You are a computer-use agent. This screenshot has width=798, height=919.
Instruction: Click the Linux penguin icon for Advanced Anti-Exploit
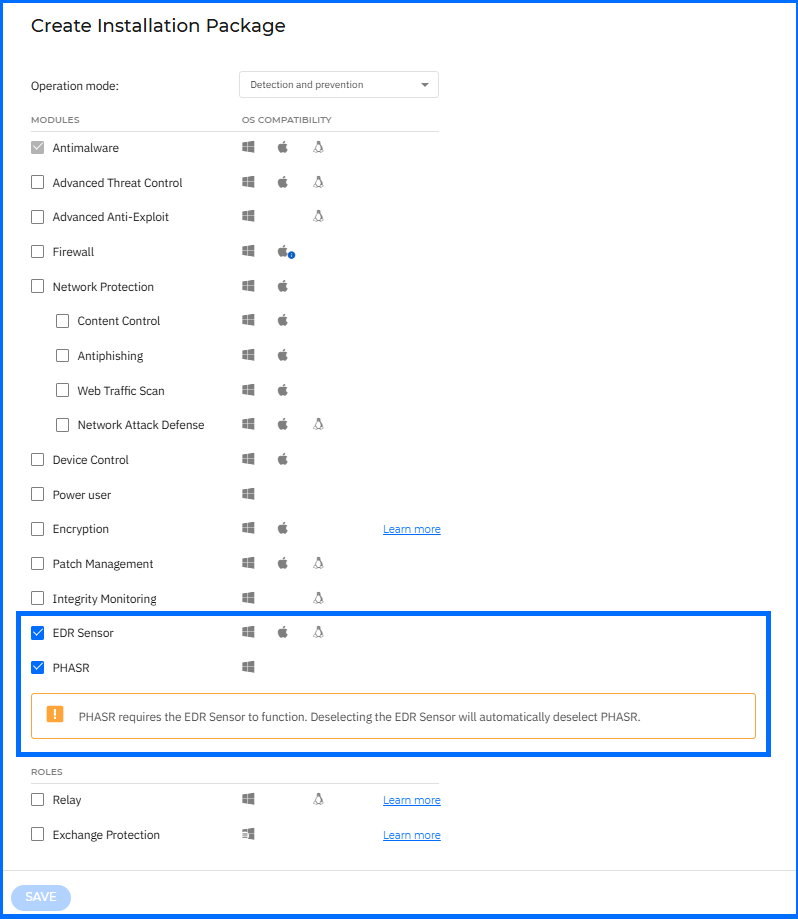pos(318,217)
